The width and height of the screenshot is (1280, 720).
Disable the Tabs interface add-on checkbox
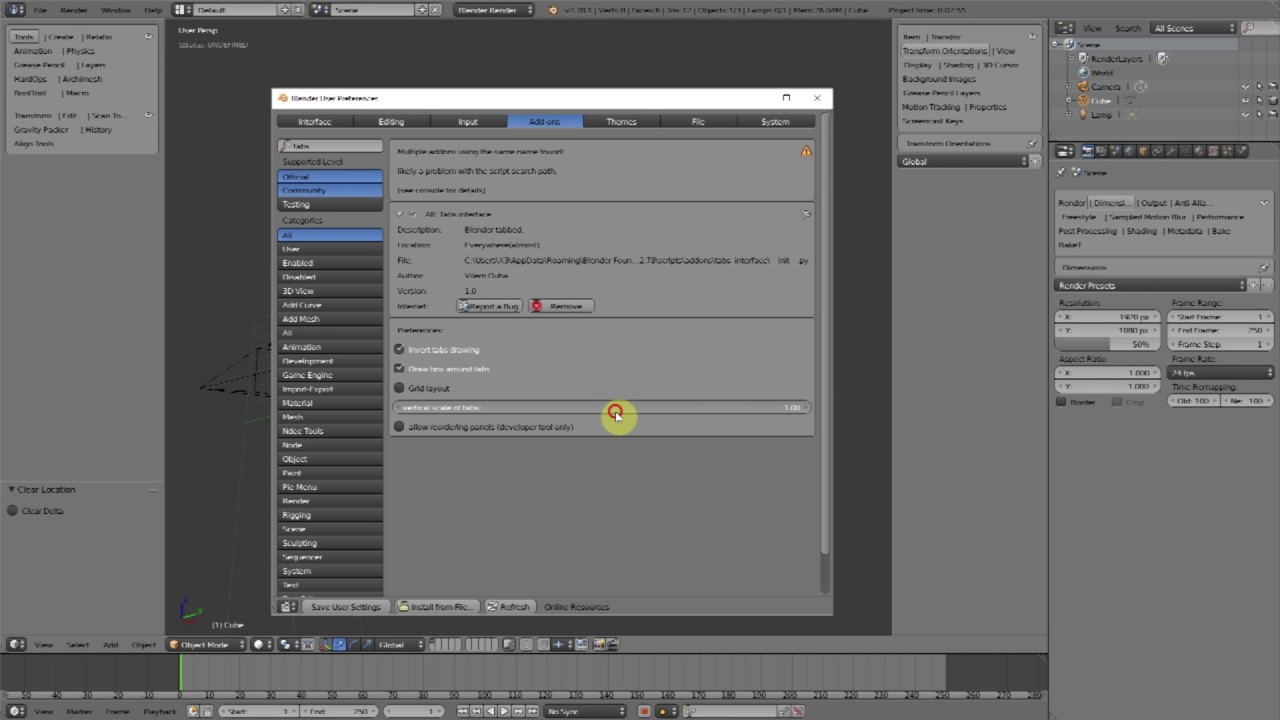[x=413, y=214]
